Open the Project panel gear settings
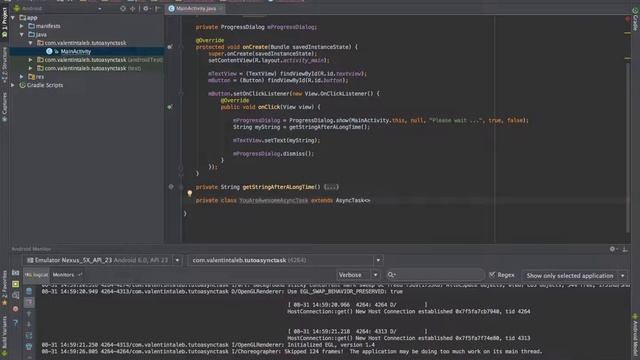Image resolution: width=640 pixels, height=360 pixels. (146, 8)
